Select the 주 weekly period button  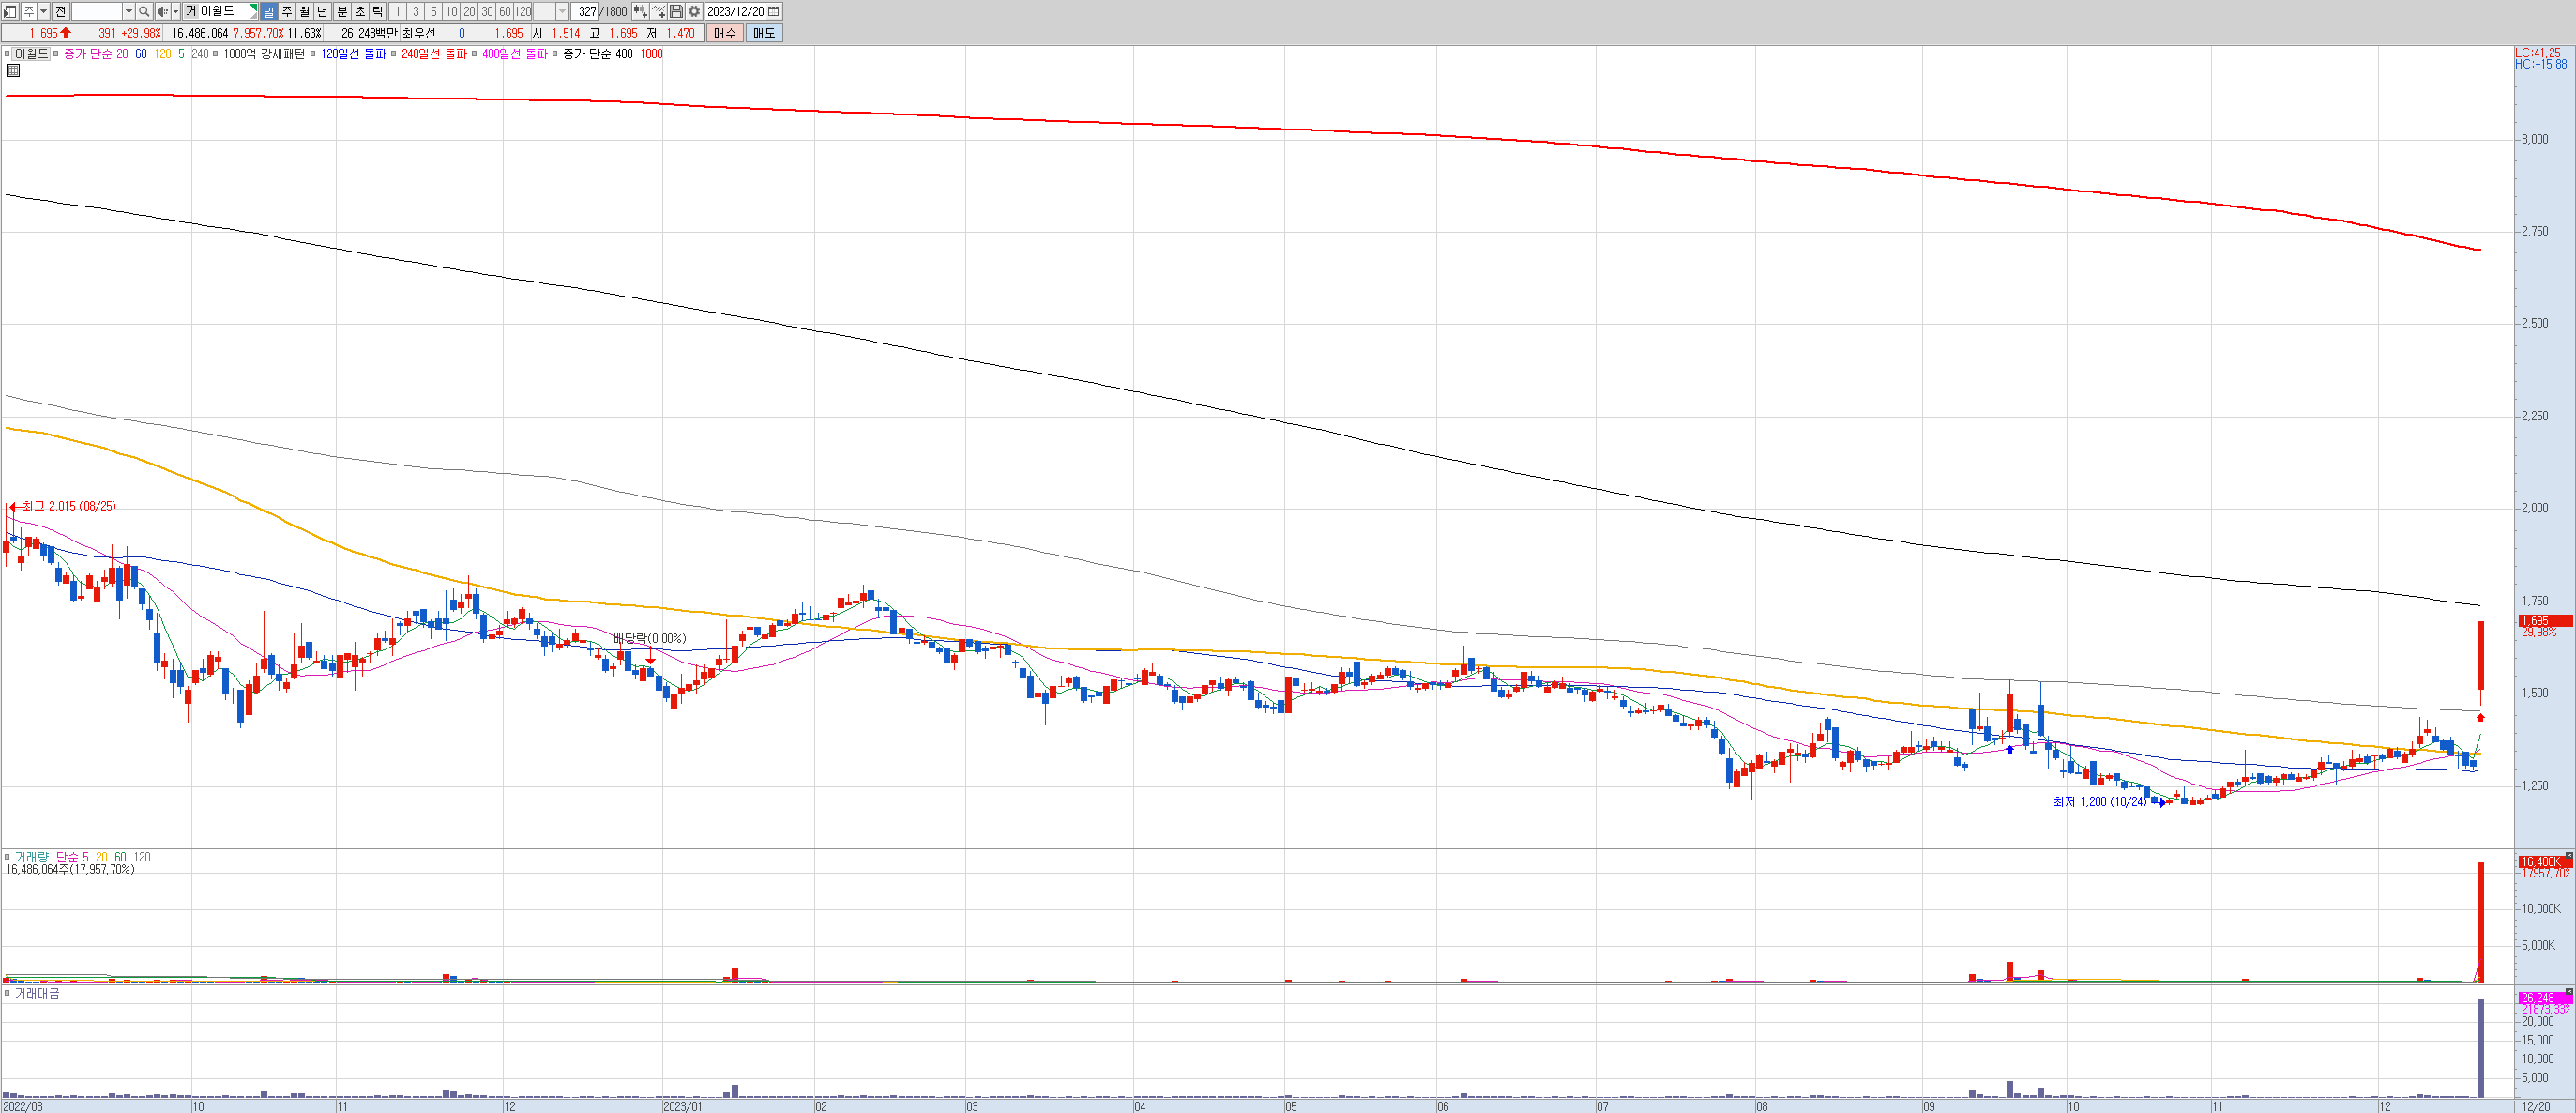287,11
